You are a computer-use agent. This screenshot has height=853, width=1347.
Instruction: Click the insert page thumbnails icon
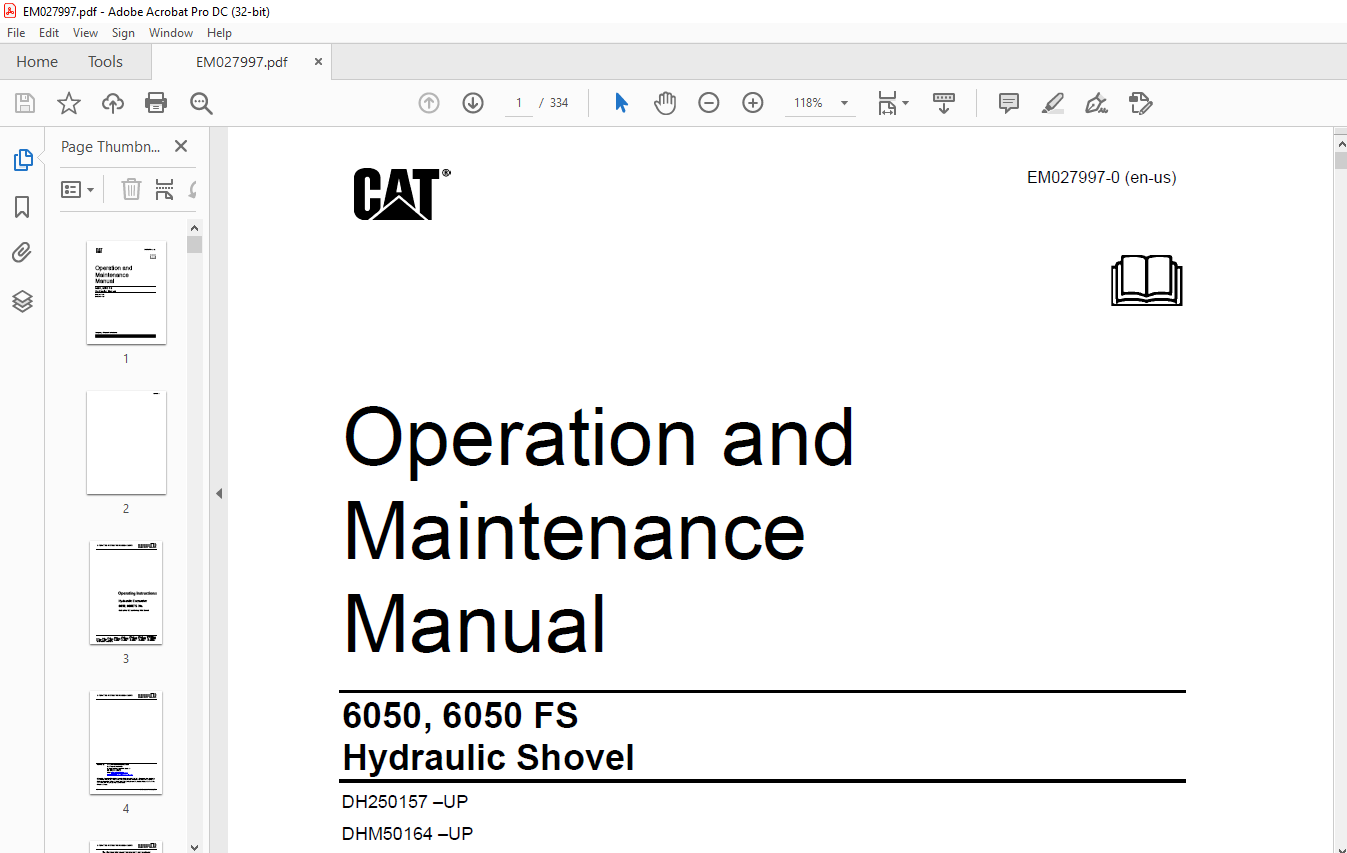(165, 189)
